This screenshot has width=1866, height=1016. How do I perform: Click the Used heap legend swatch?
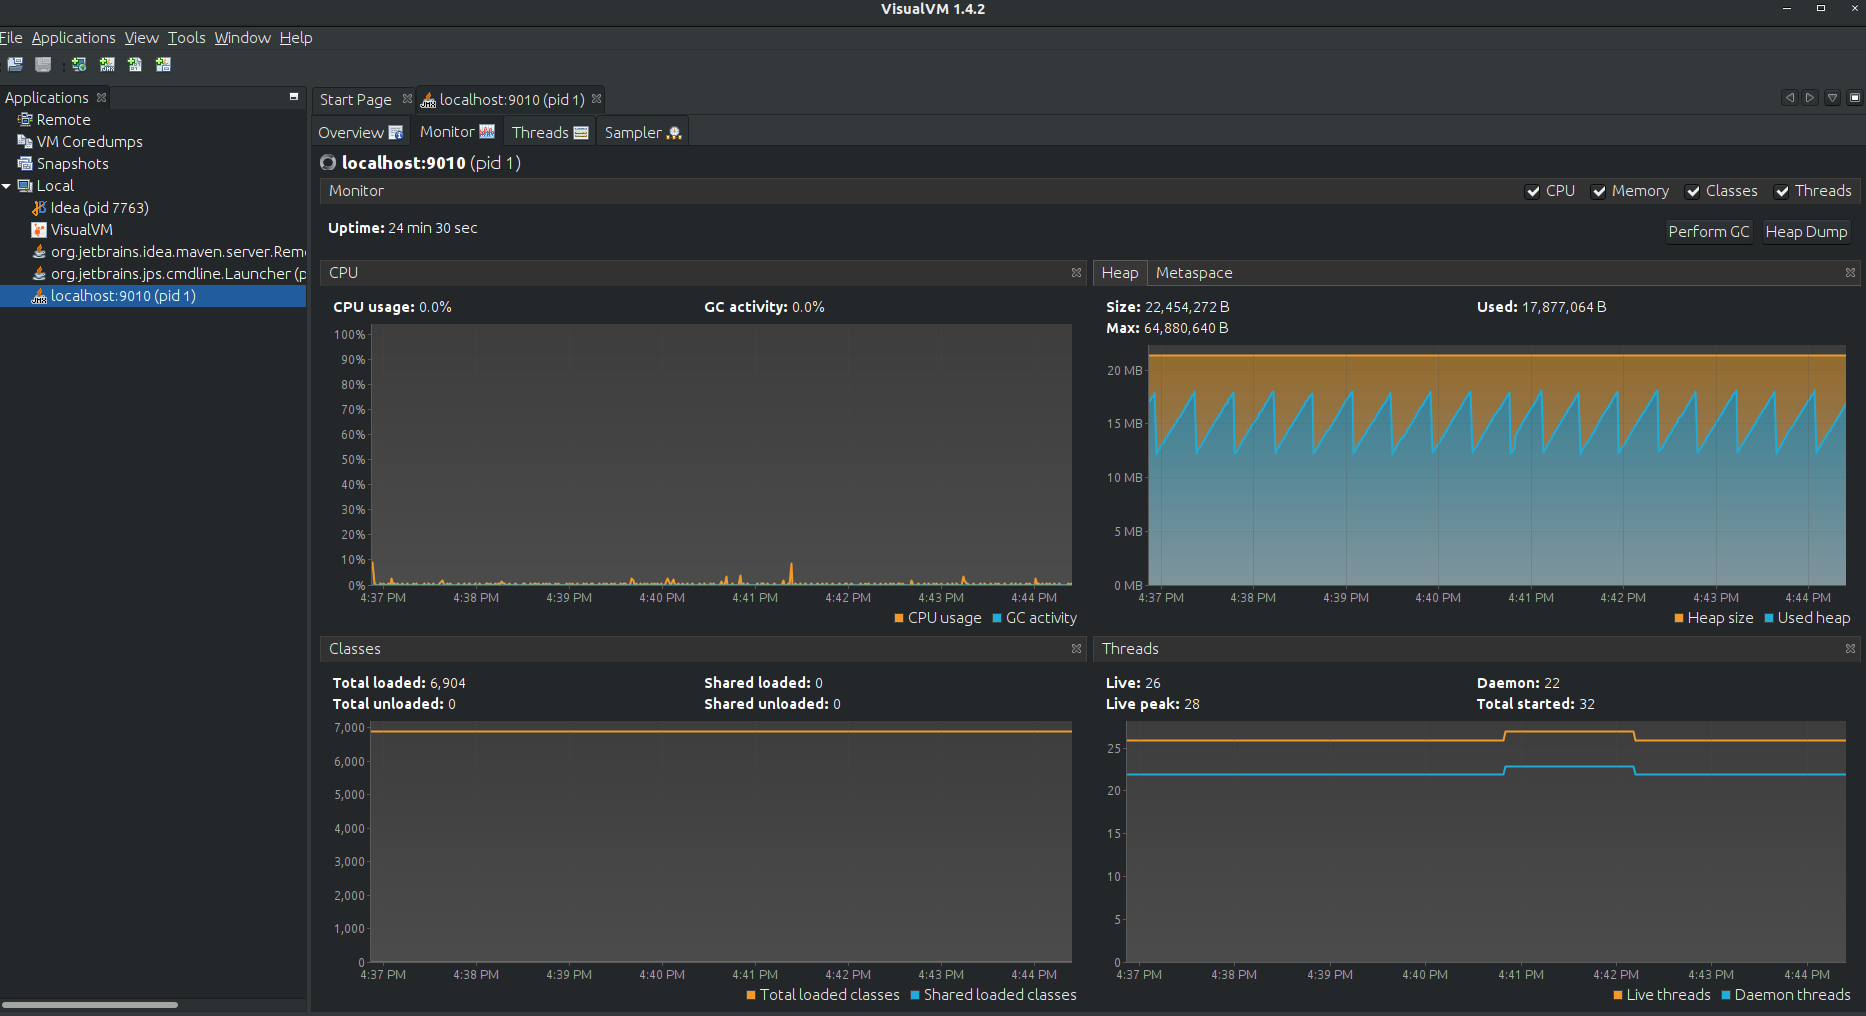click(1769, 619)
